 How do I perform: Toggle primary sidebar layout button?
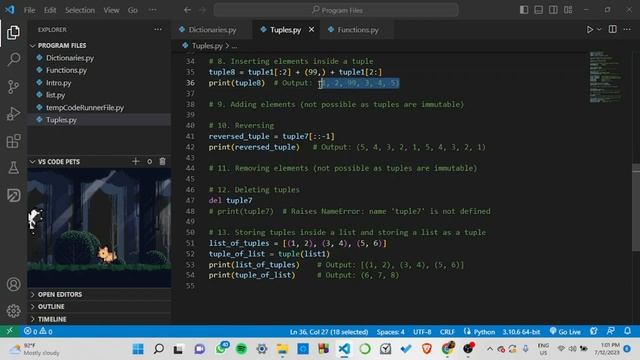click(x=524, y=10)
